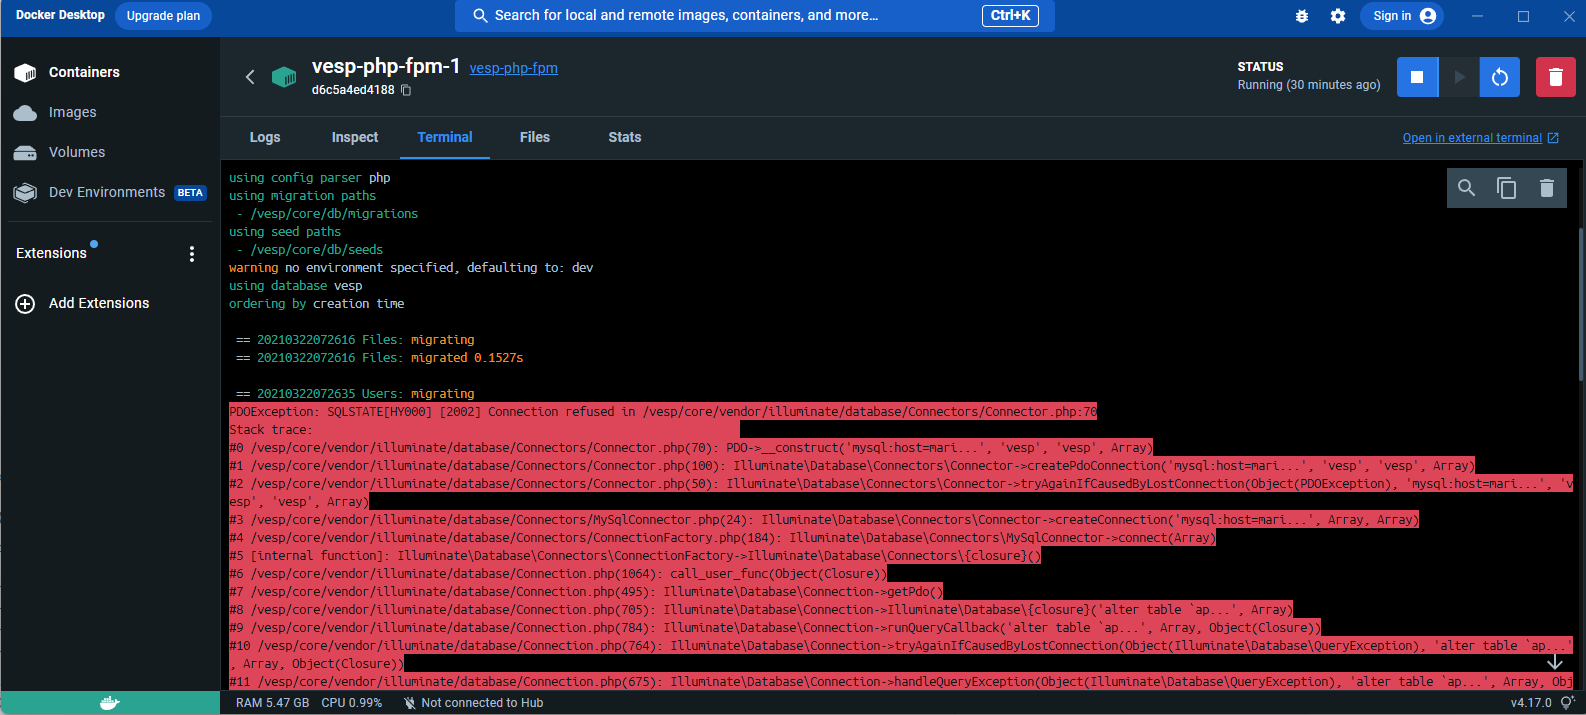Click the CPU 0.99% indicator
1586x715 pixels.
click(352, 703)
